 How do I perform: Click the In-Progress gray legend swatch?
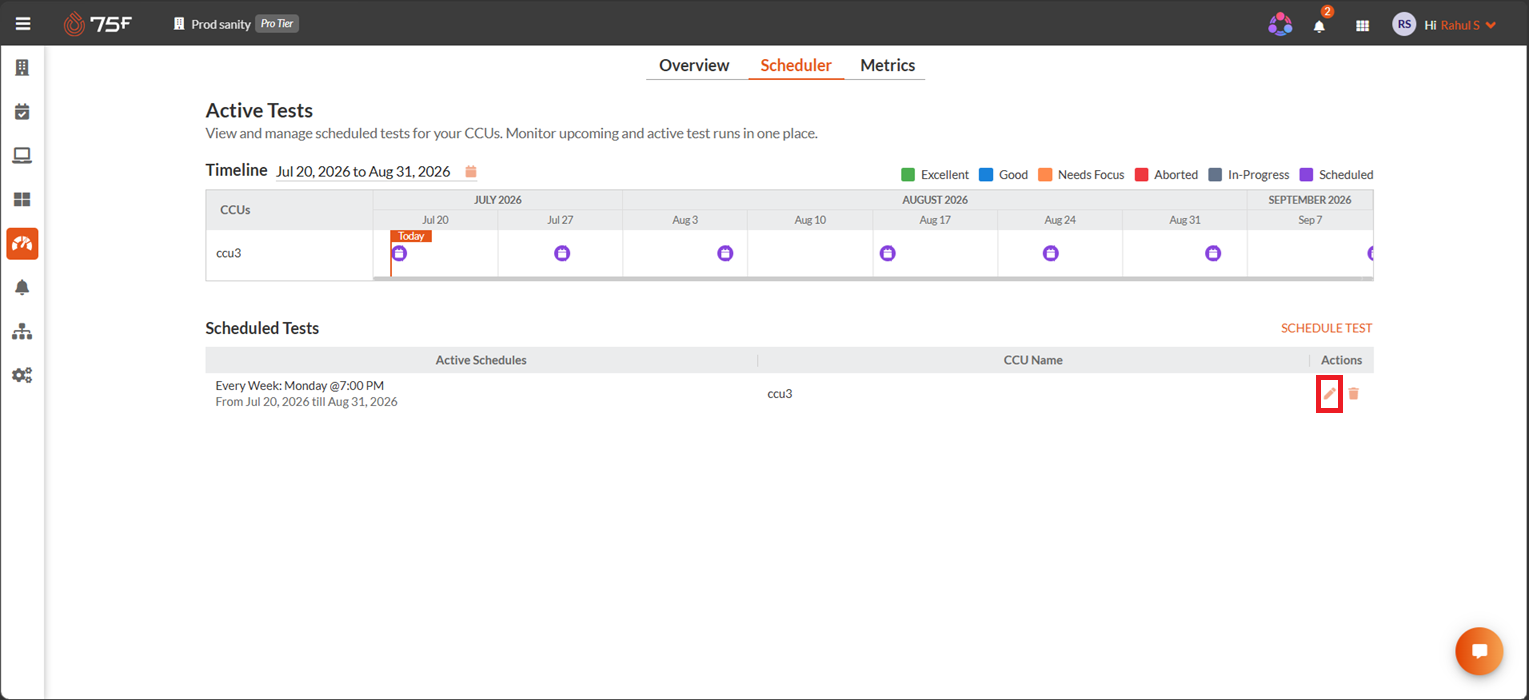1215,174
